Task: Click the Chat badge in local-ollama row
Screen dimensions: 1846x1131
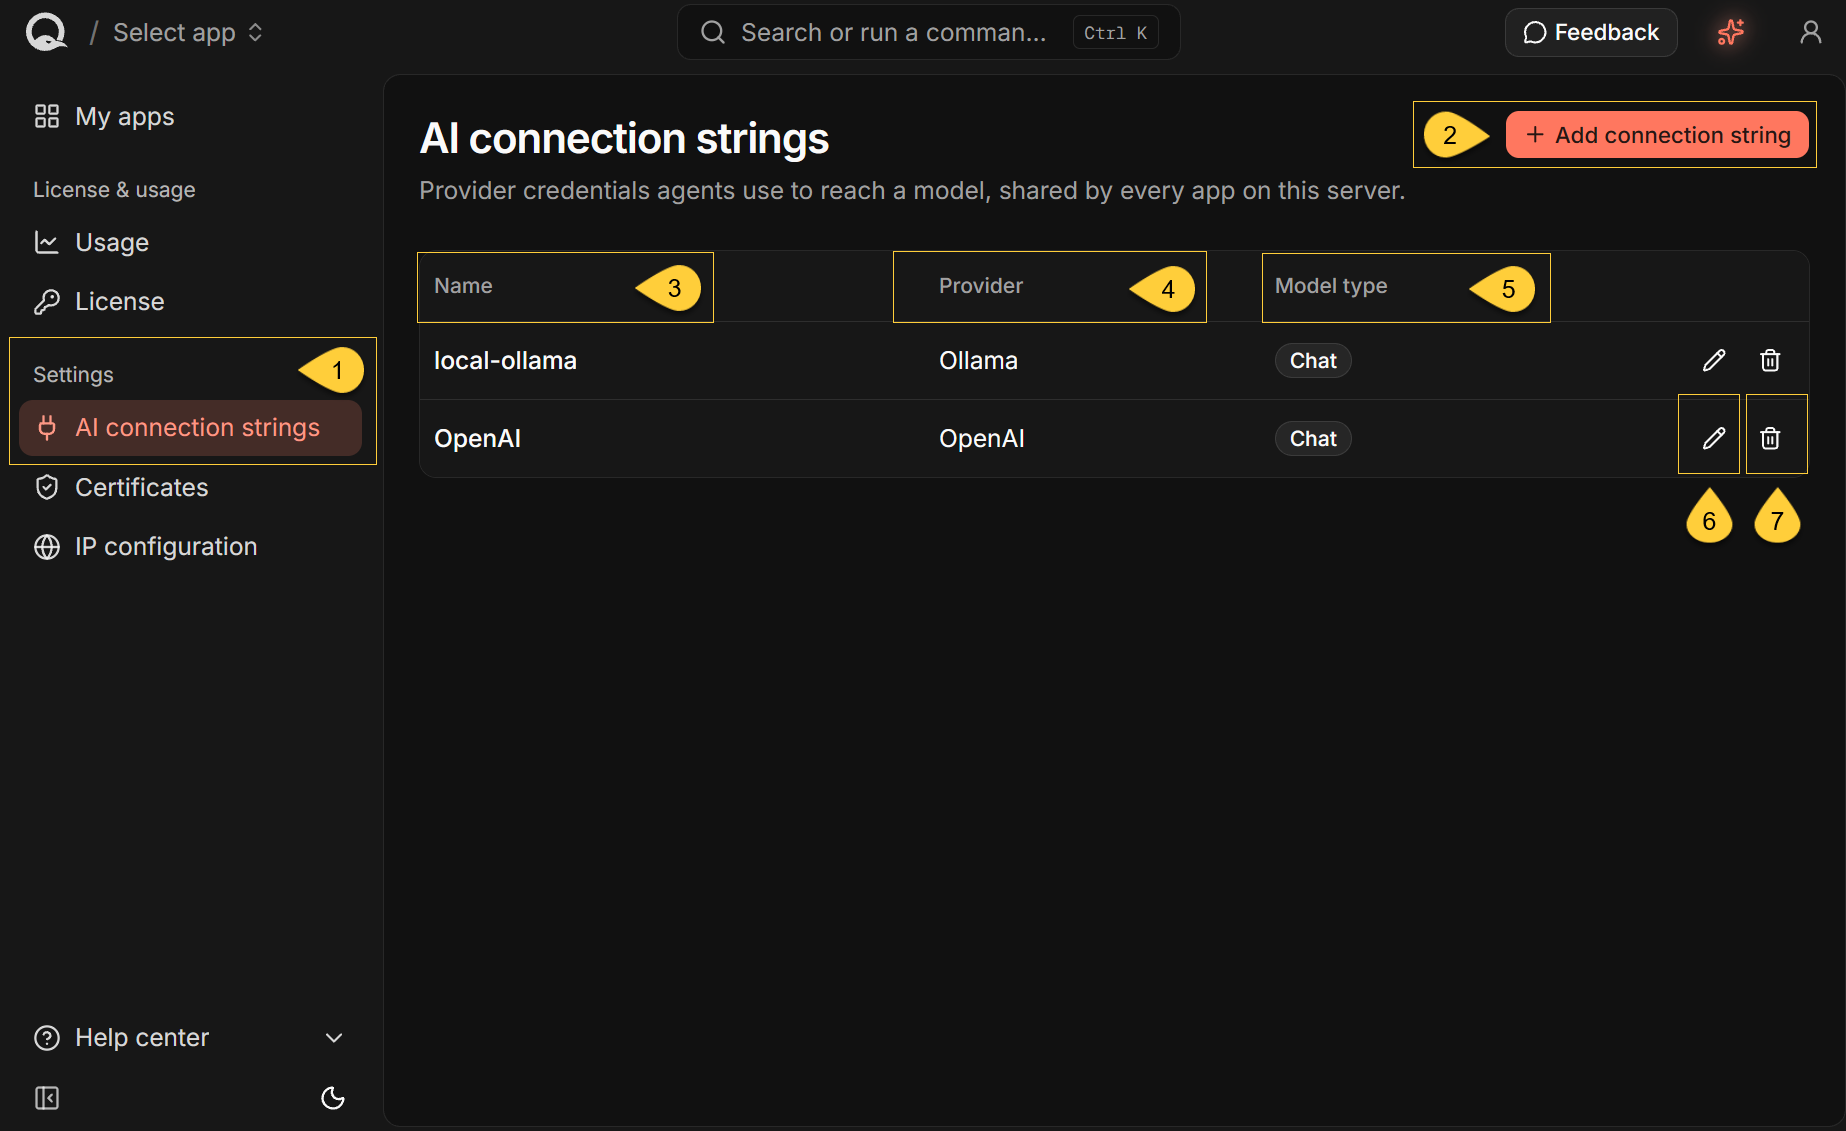Action: (1313, 361)
